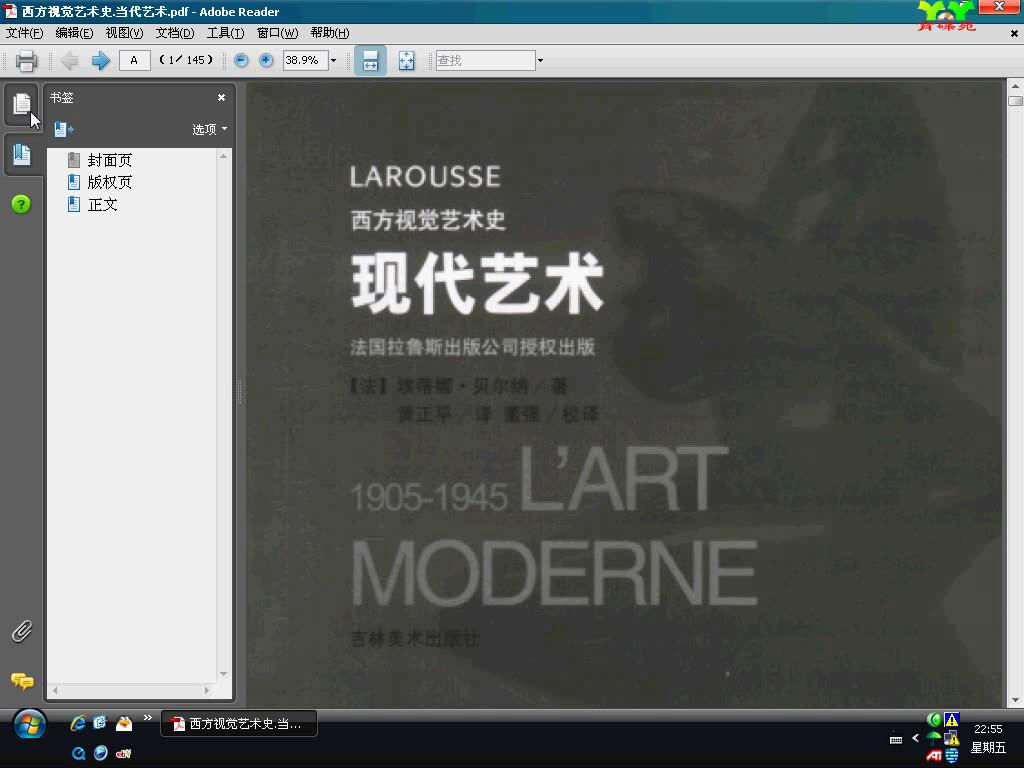1024x768 pixels.
Task: Open the 编辑(E) menu
Action: tap(74, 33)
